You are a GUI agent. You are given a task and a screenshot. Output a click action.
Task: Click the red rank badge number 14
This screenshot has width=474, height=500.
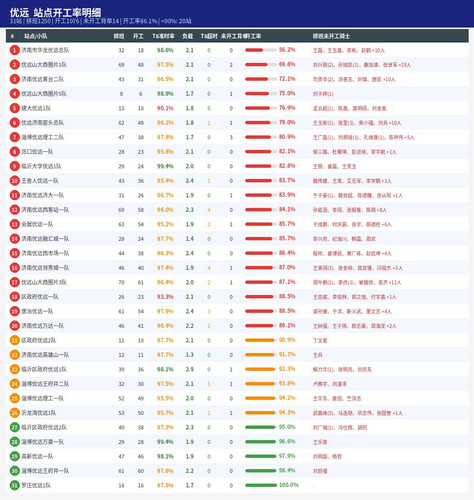(14, 239)
